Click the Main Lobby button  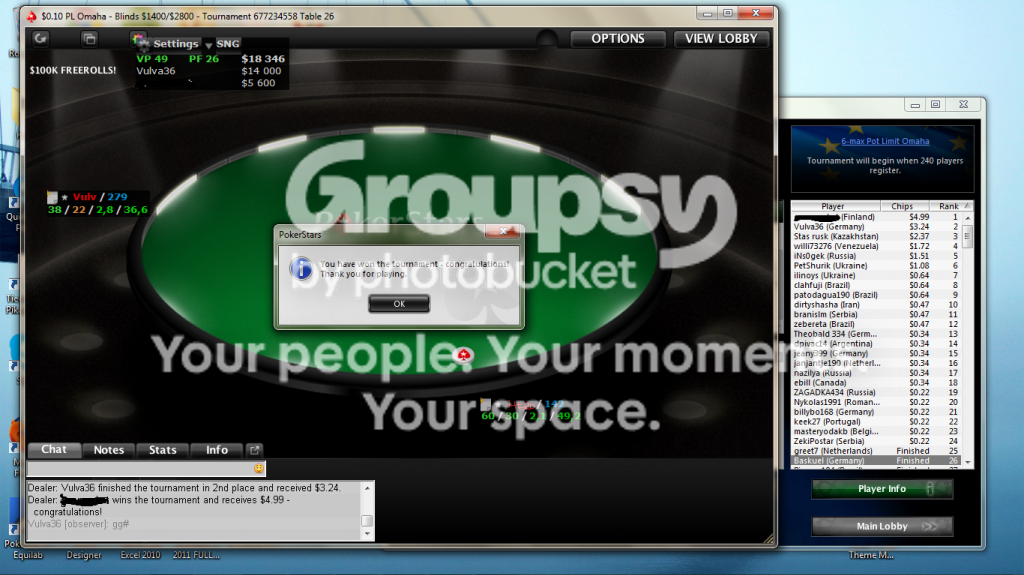click(x=882, y=526)
